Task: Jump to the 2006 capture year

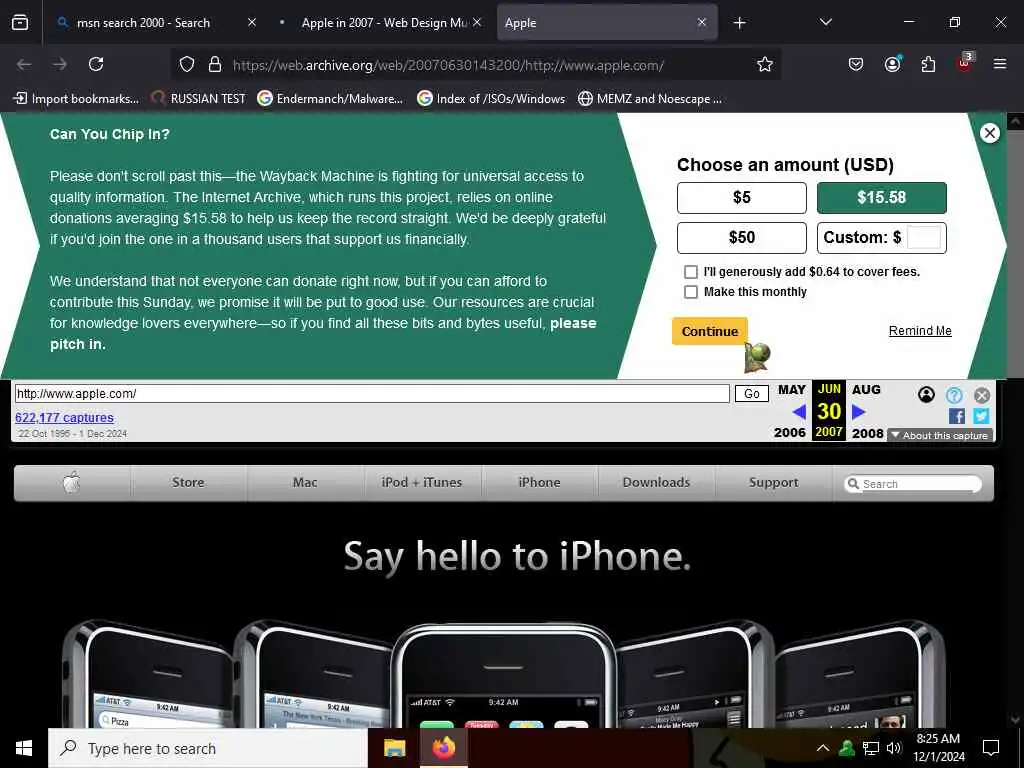Action: pyautogui.click(x=790, y=432)
